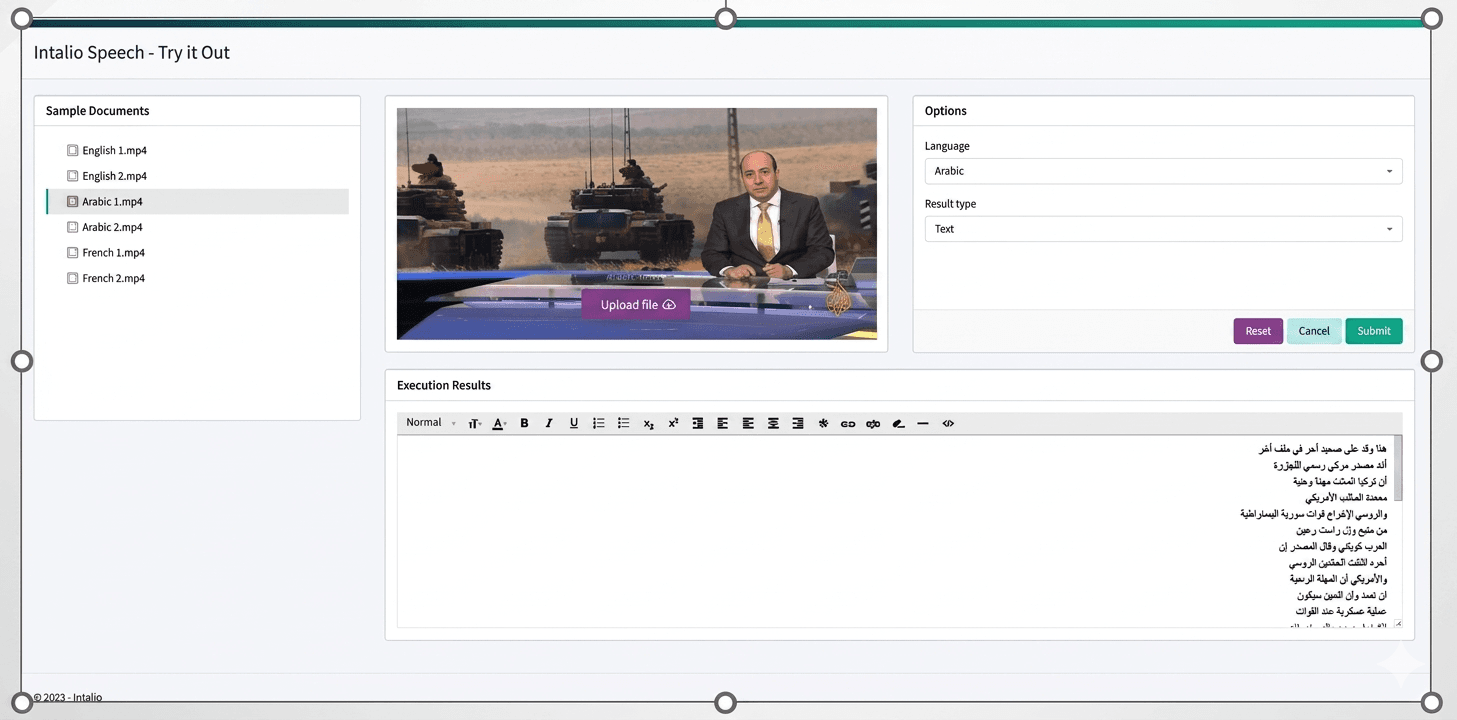Viewport: 1457px width, 720px height.
Task: Click the "Options" panel heading
Action: pyautogui.click(x=946, y=111)
